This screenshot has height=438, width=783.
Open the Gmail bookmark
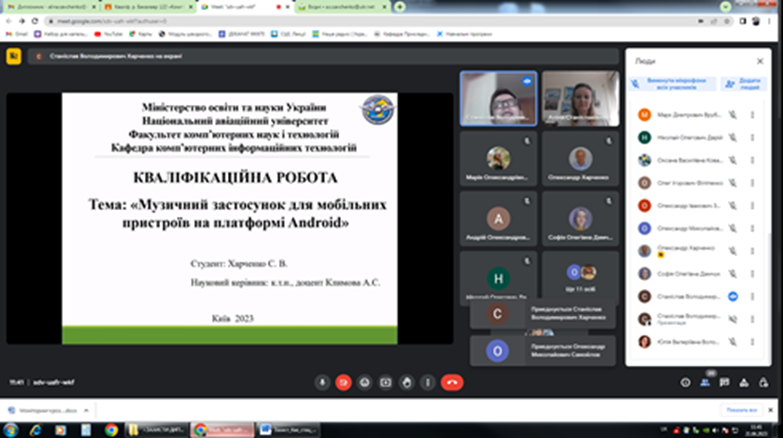(17, 34)
